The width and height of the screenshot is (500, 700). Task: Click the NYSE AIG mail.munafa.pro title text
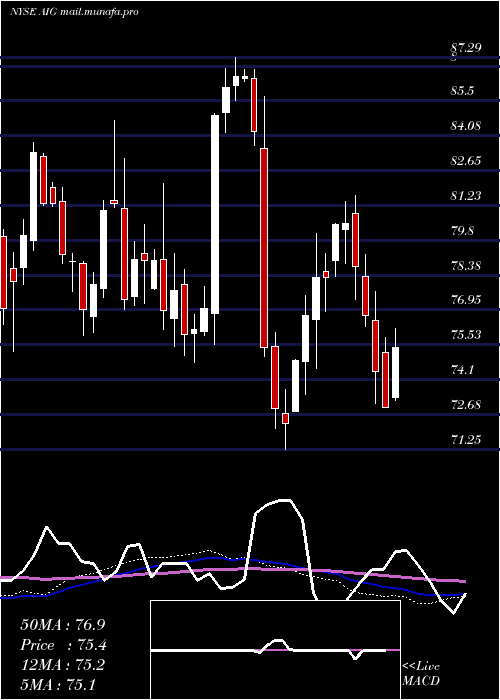coord(74,12)
